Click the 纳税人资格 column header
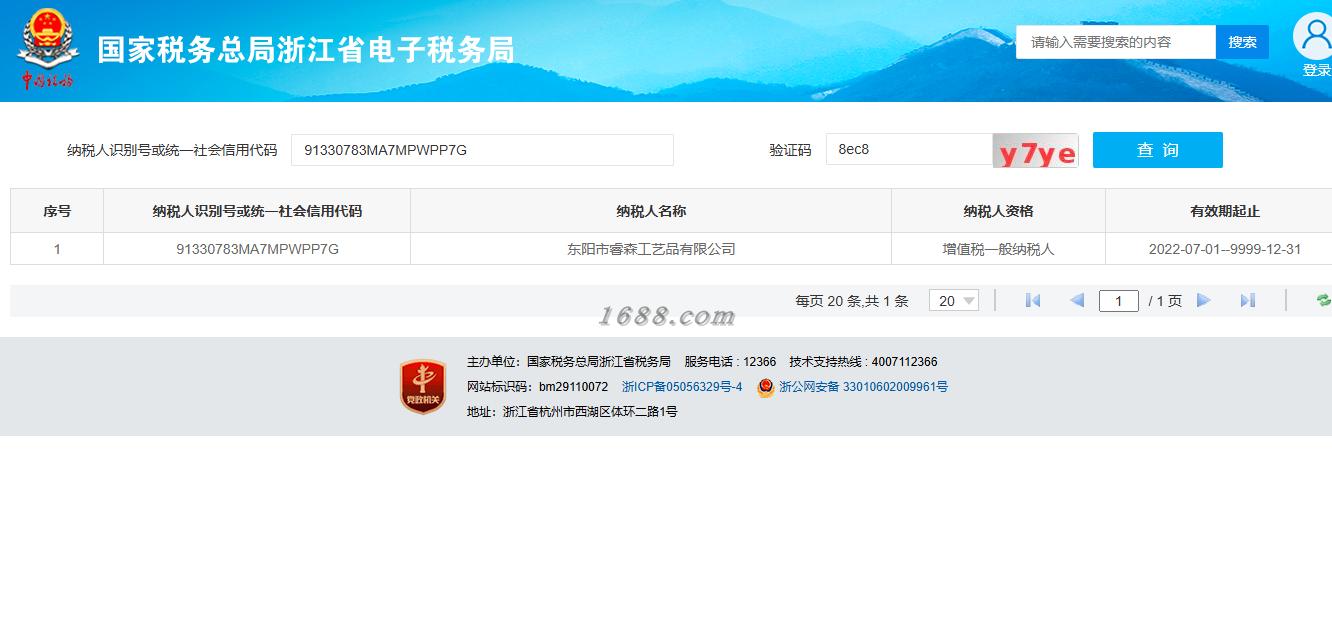This screenshot has width=1332, height=627. pos(998,211)
